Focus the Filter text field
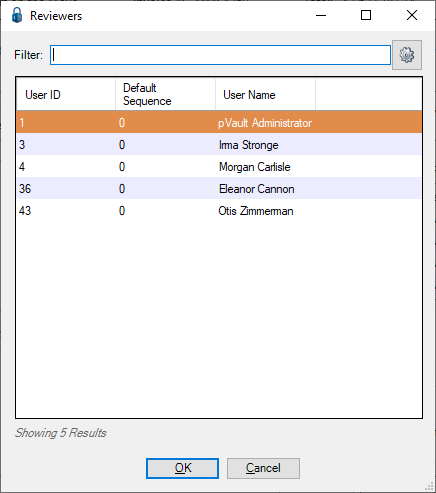The height and width of the screenshot is (493, 436). pyautogui.click(x=220, y=55)
